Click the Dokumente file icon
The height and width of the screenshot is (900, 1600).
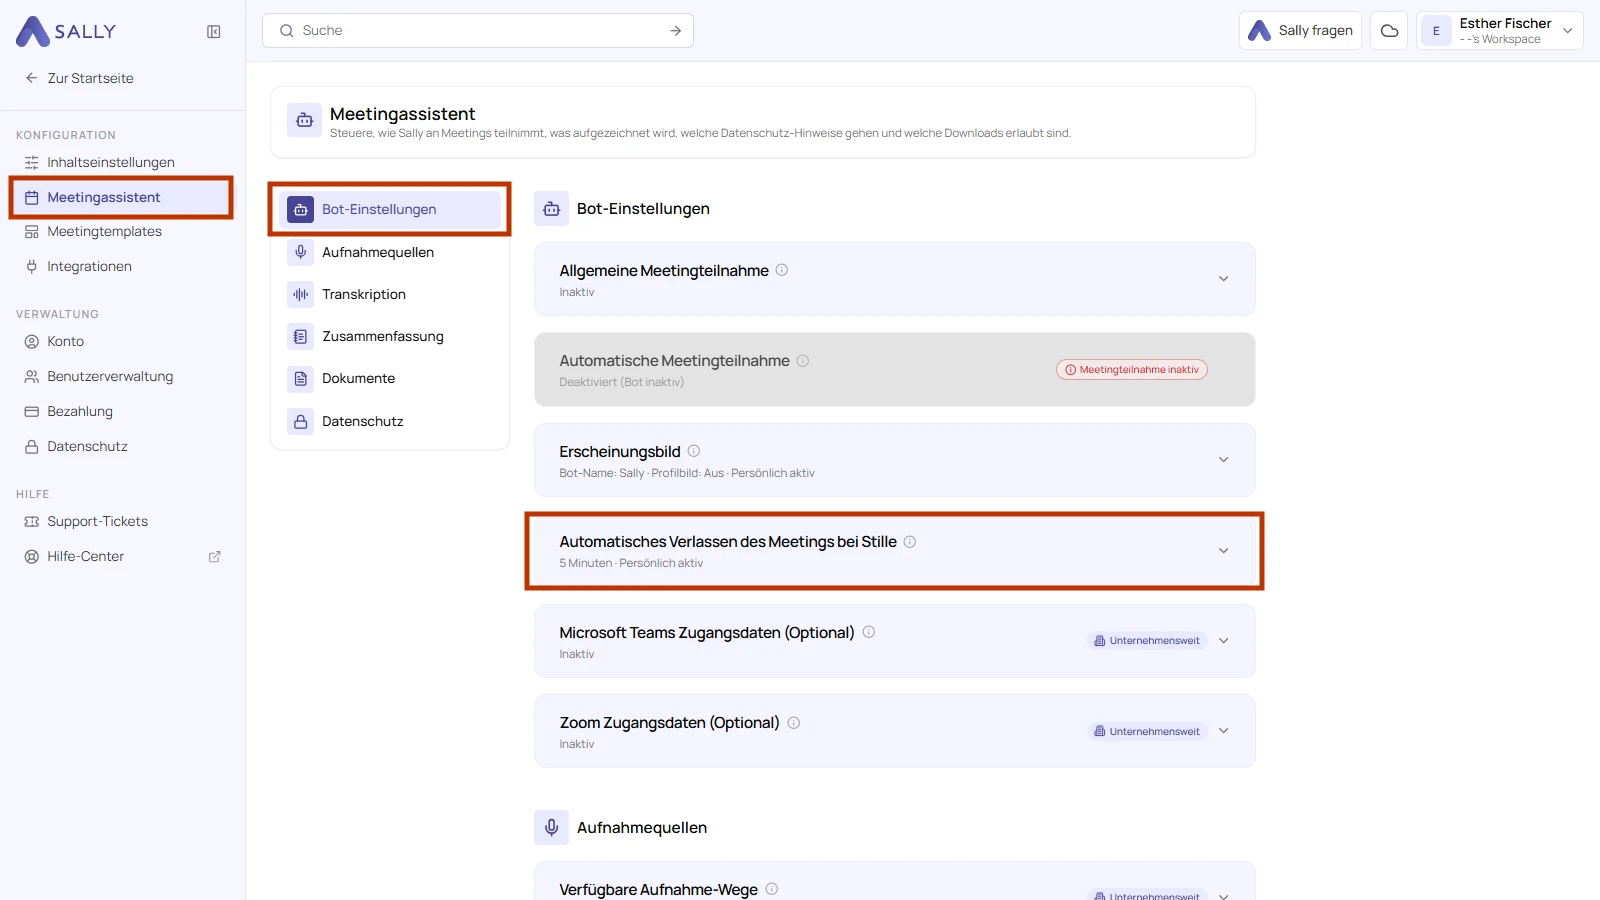click(300, 379)
